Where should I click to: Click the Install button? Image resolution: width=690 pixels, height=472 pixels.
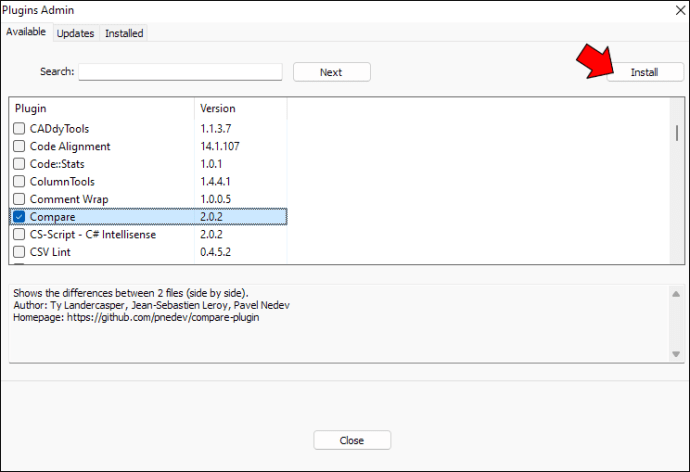645,72
